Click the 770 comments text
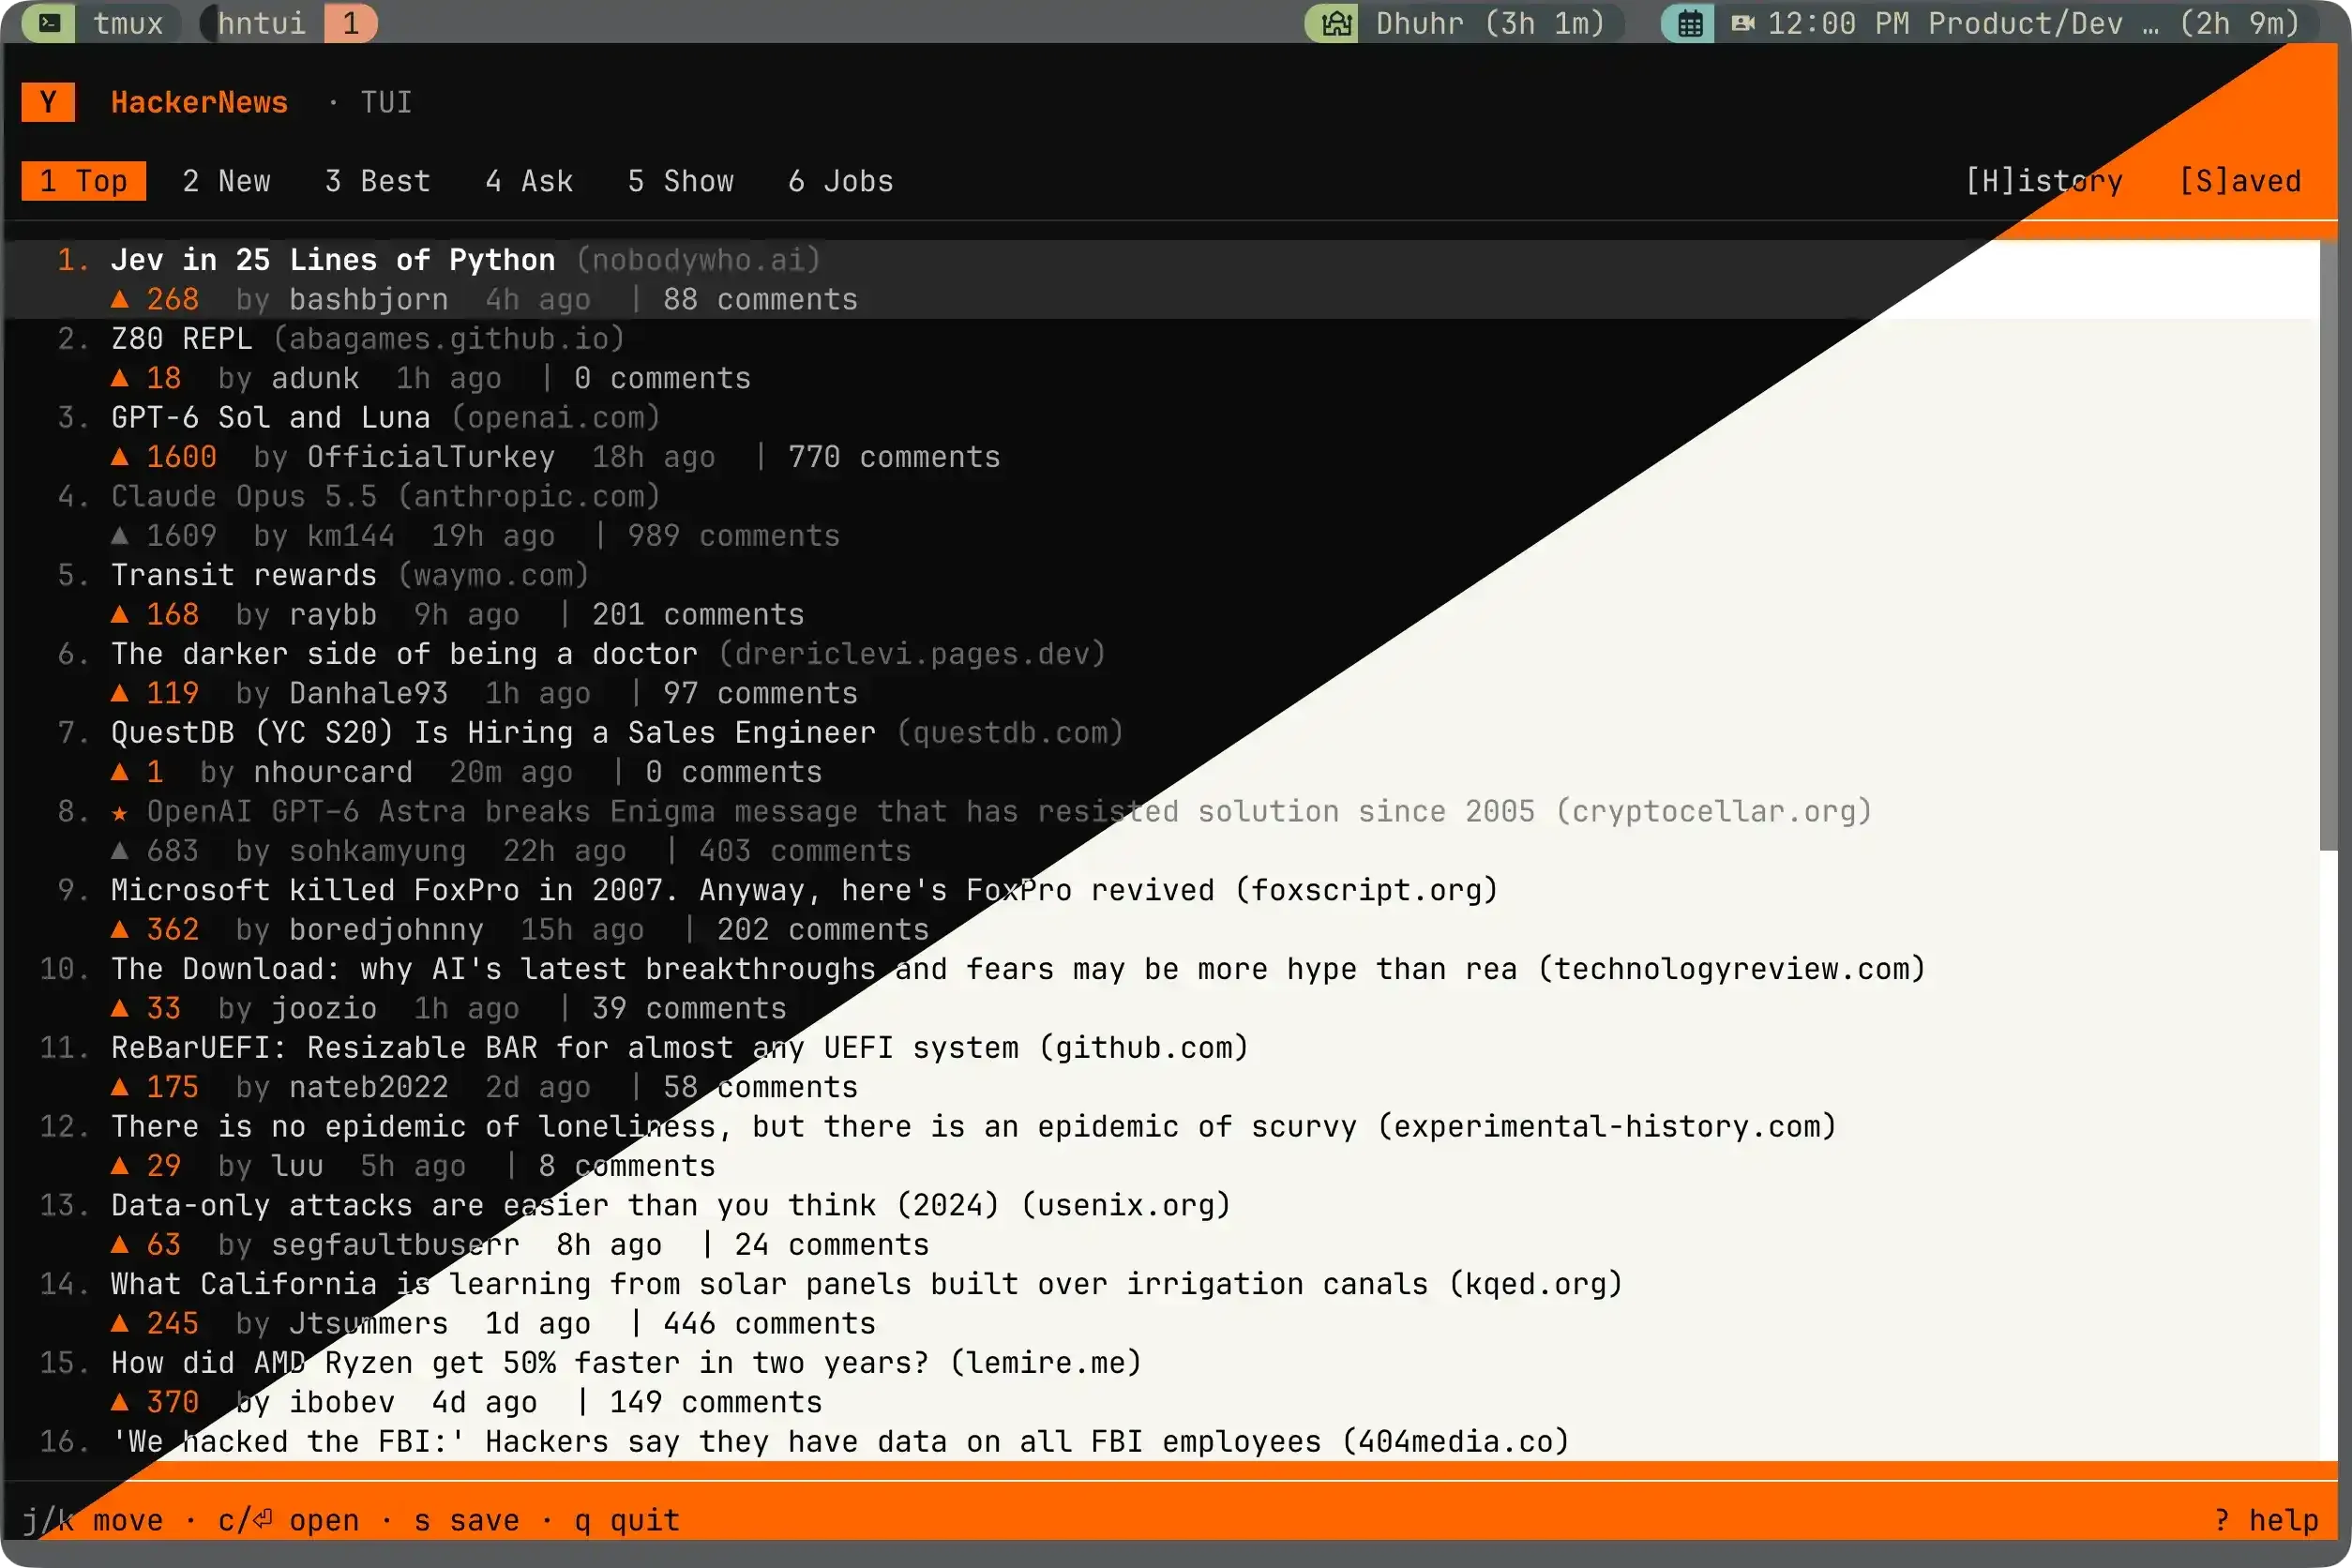This screenshot has width=2352, height=1568. 894,457
